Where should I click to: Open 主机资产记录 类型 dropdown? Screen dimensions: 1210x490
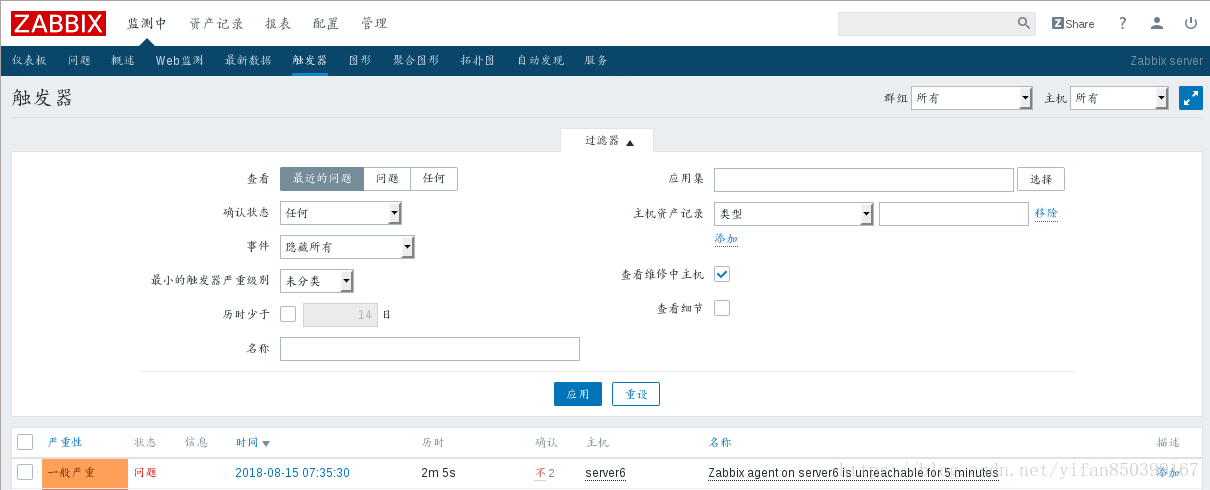click(794, 214)
